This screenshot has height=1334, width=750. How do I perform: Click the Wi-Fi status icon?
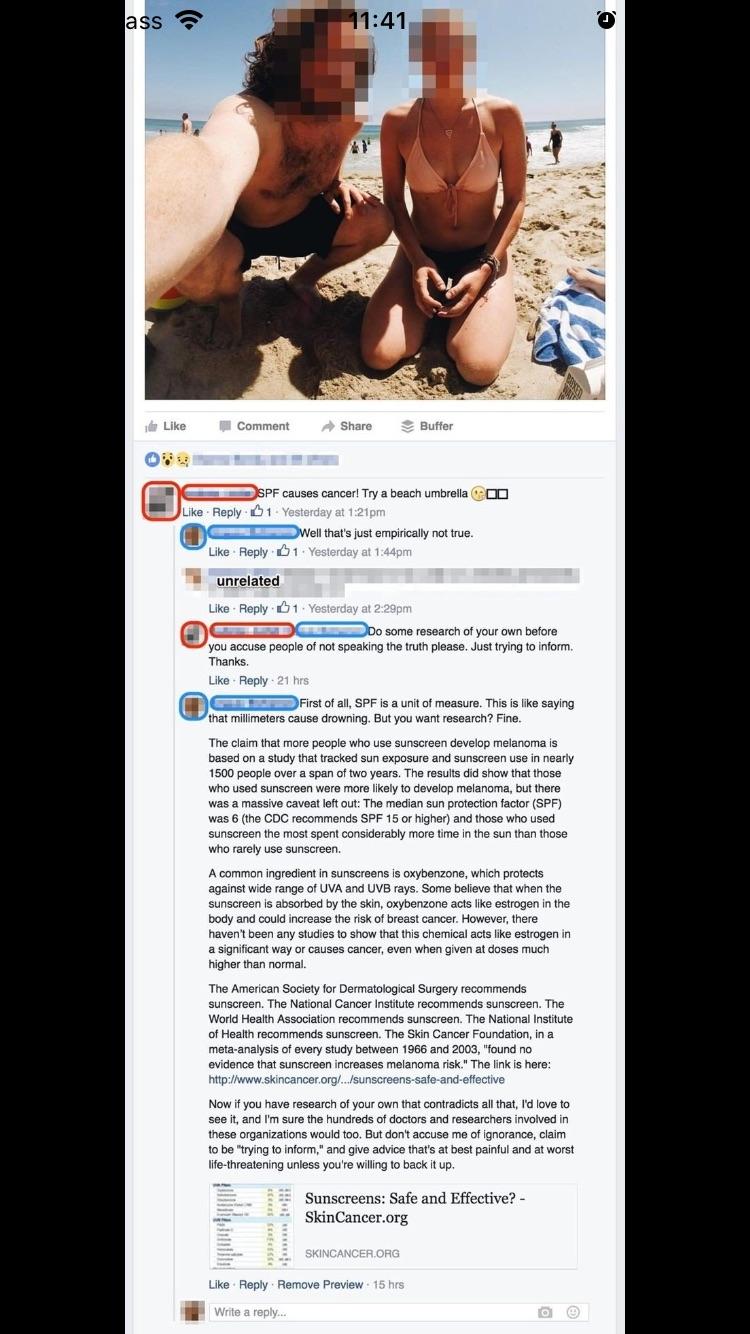(x=188, y=19)
